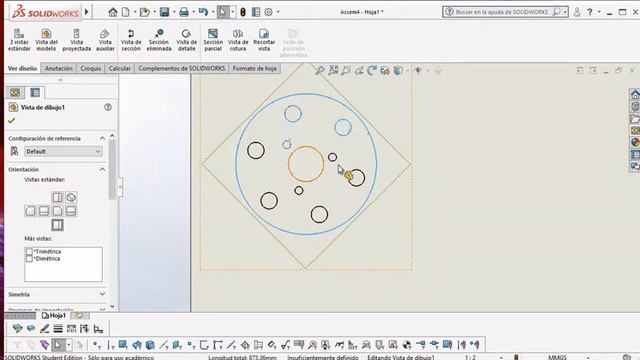640x360 pixels.
Task: Open the arrow next to the bottom selection tool
Action: click(x=69, y=345)
